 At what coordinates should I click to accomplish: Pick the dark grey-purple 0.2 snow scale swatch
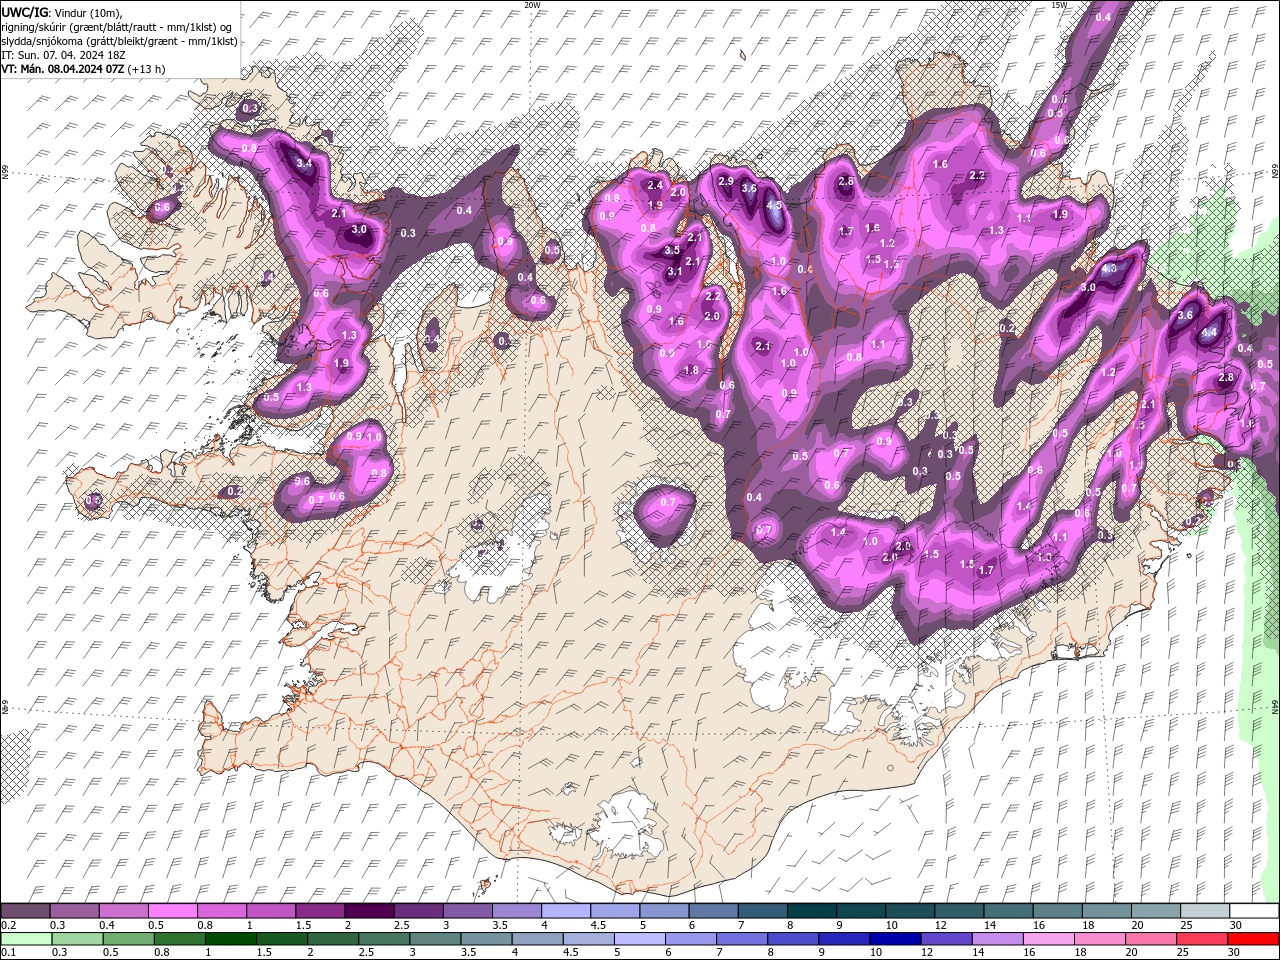[25, 911]
